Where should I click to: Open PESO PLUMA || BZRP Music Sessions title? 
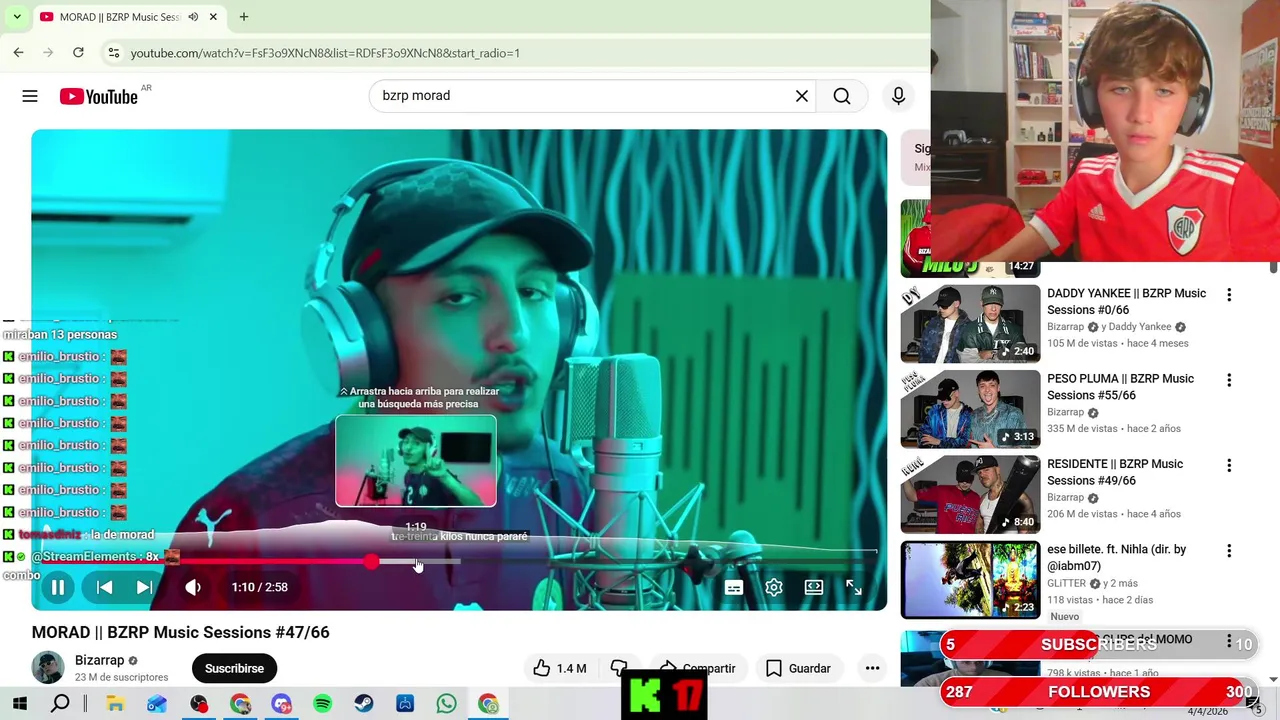tap(1120, 387)
